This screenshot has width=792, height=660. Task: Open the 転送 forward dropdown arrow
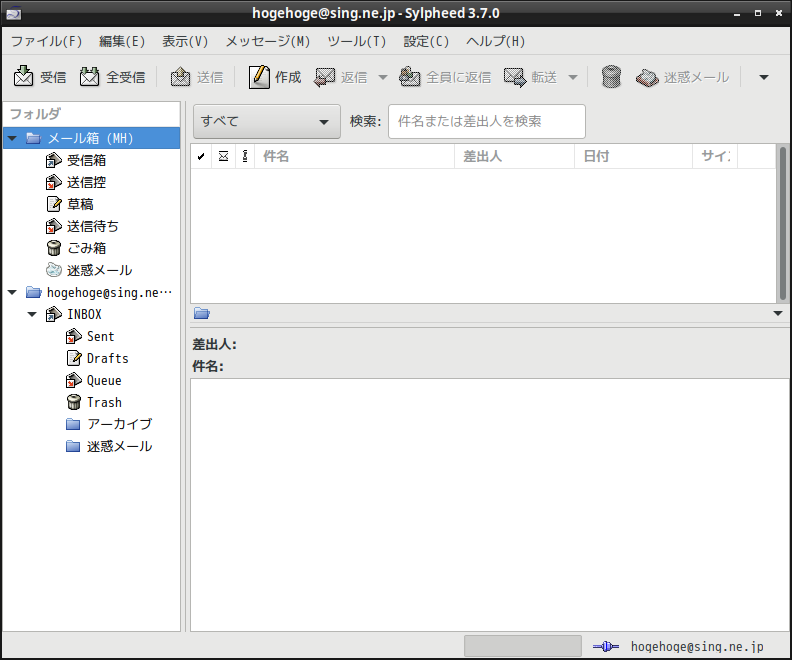coord(573,77)
